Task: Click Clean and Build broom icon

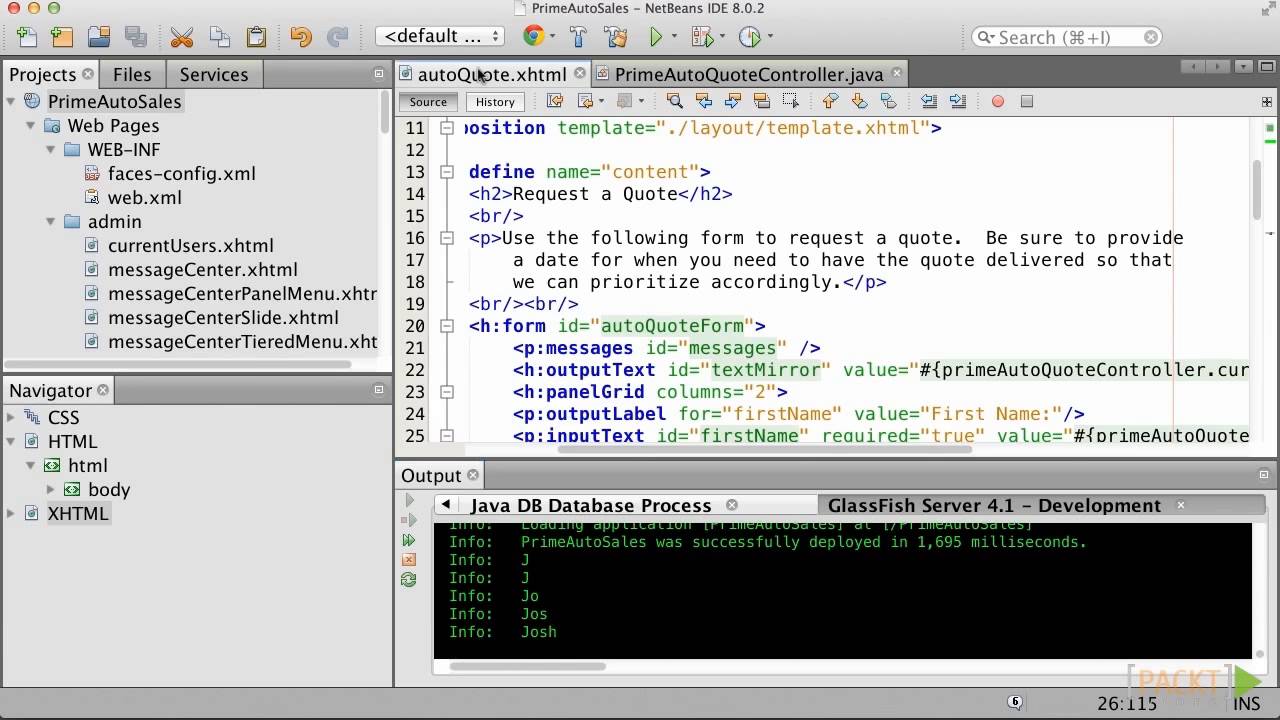Action: click(616, 37)
